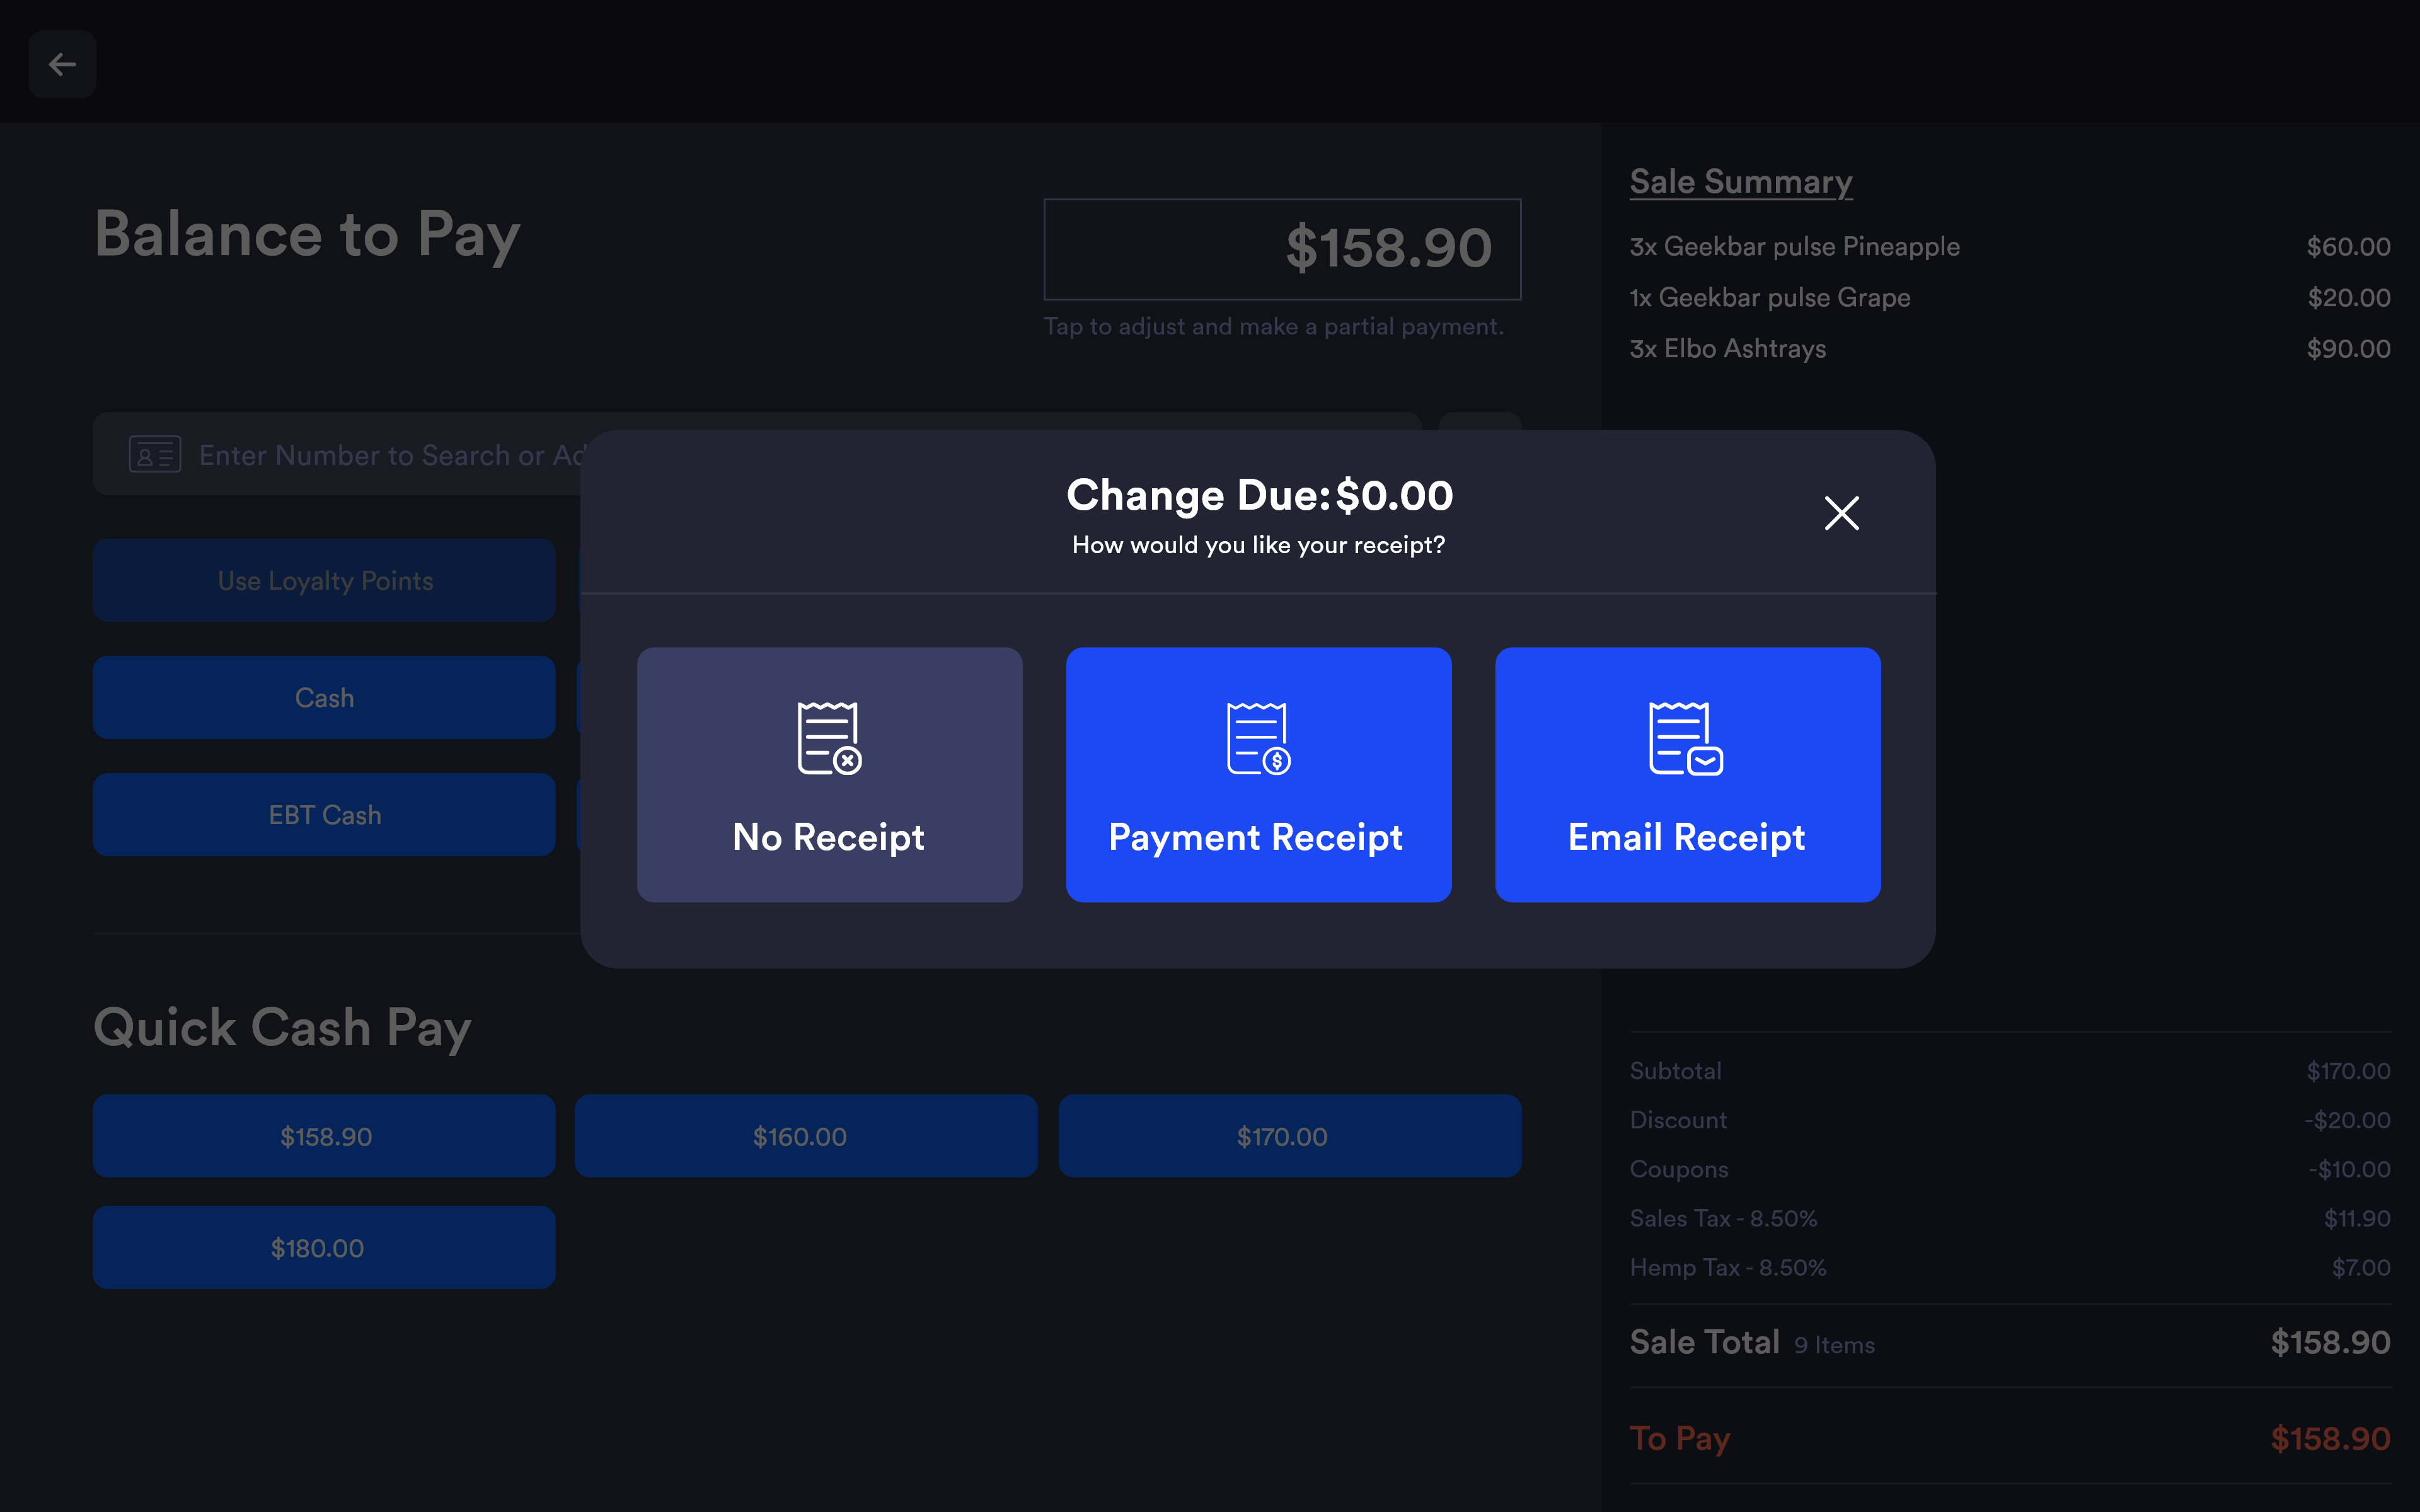Pay quick cash $170.00
Screen dimensions: 2420x1512
[1289, 1136]
